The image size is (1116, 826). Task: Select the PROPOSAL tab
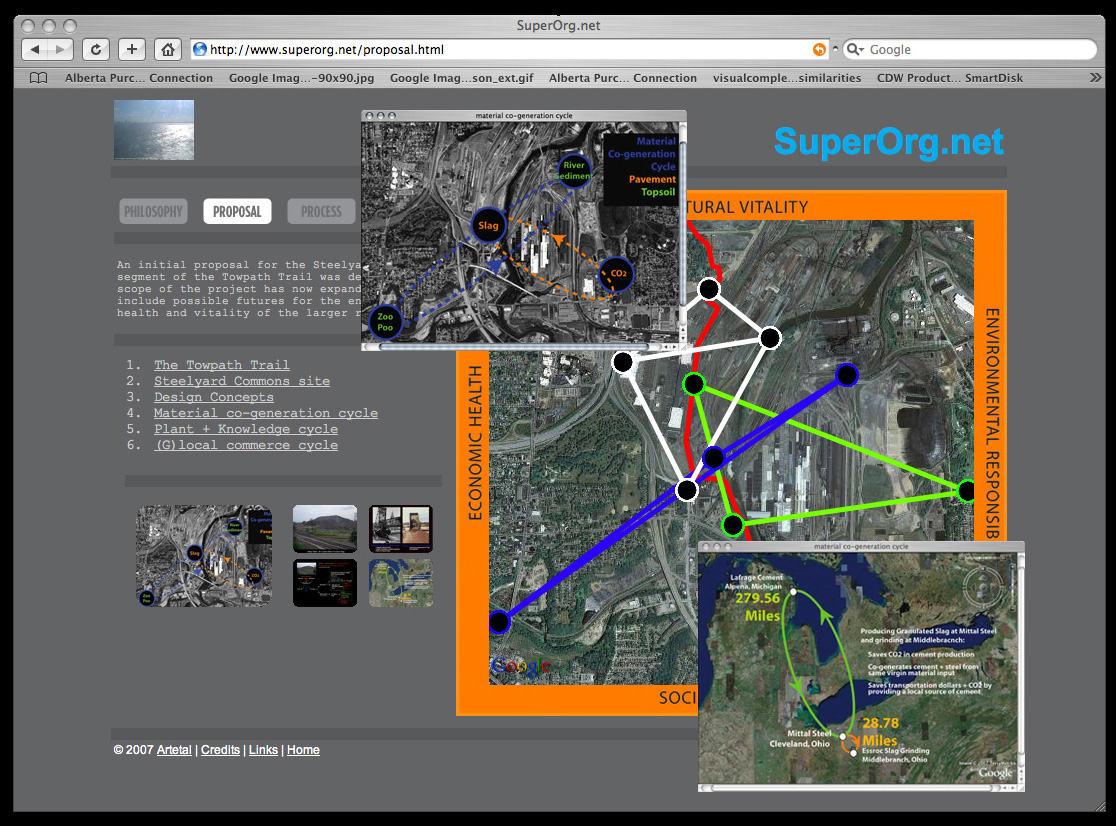(237, 211)
